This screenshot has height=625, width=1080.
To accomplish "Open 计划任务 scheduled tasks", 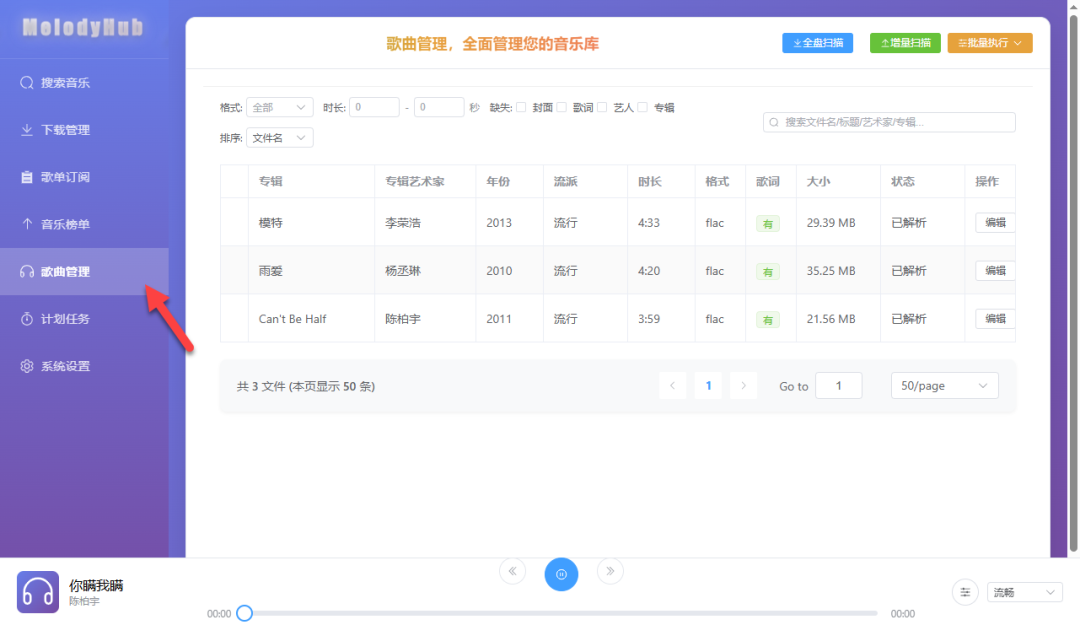I will (65, 319).
